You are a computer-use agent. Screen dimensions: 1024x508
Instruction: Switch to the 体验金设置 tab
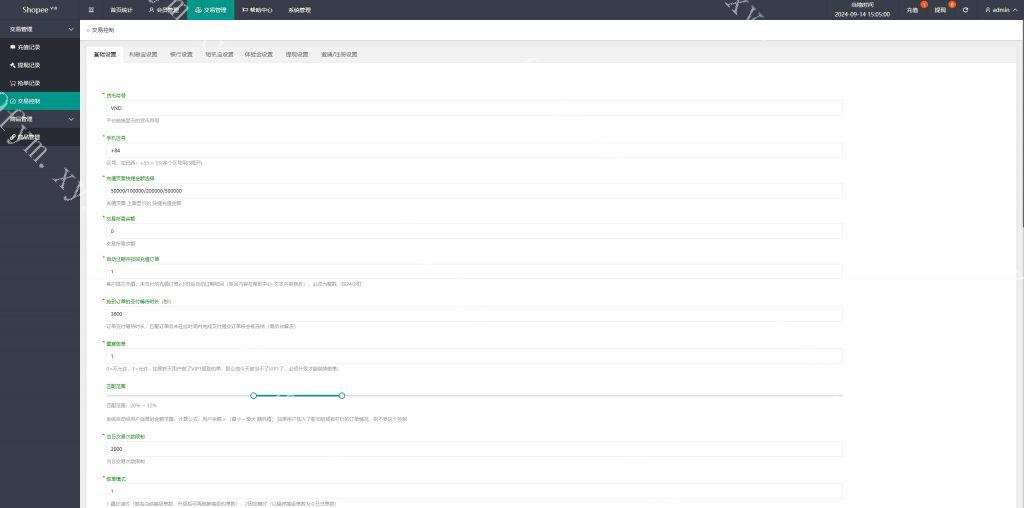click(x=259, y=55)
